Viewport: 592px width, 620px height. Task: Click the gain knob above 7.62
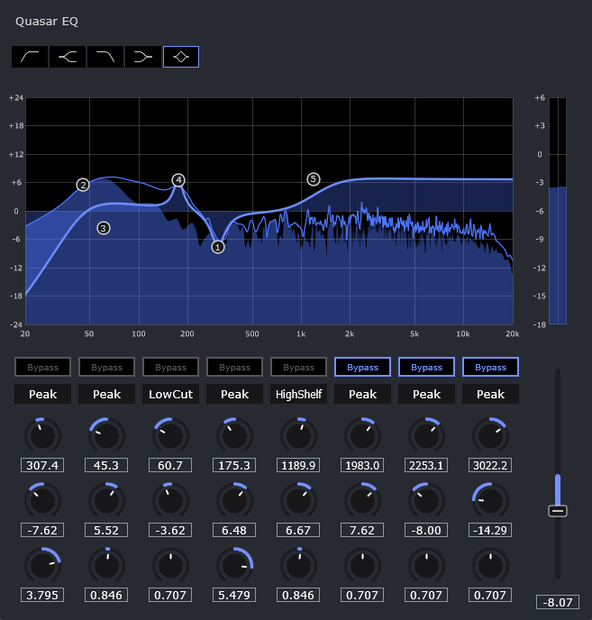[363, 501]
